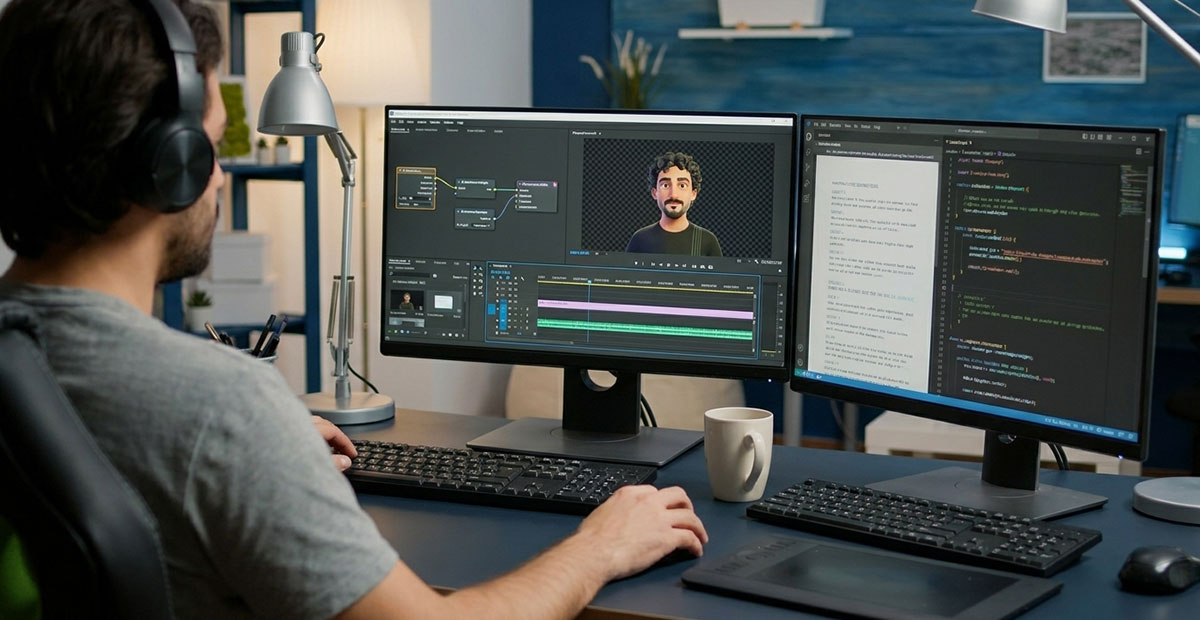Click the code minimap in the code editor
1200x620 pixels.
pos(1132,190)
